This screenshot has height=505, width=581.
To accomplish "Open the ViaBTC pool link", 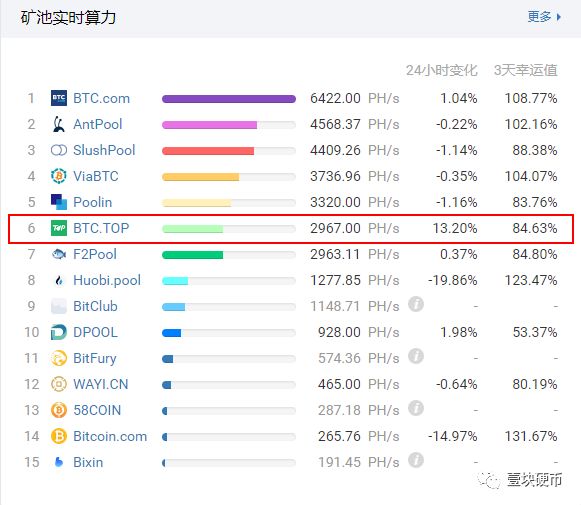I will coord(96,176).
